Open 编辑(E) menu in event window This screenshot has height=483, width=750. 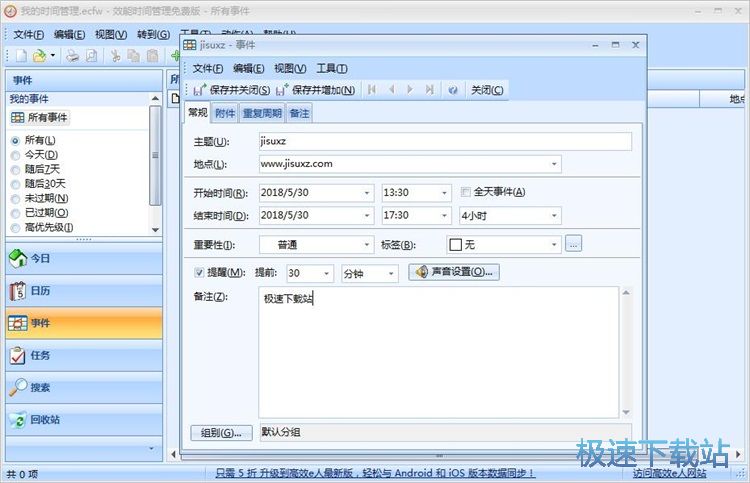248,68
